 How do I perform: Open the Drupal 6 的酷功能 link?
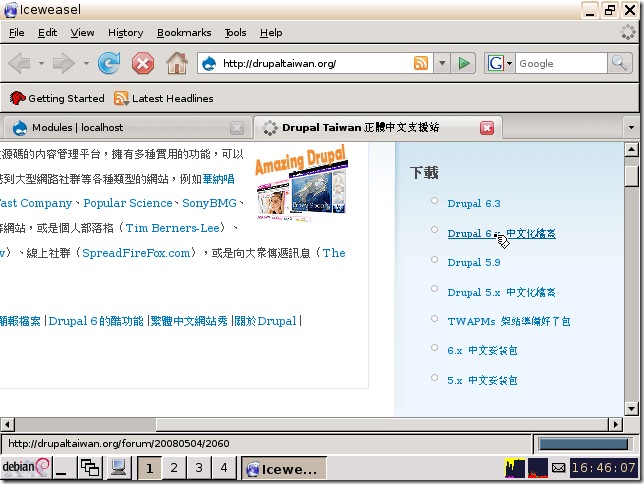coord(96,321)
